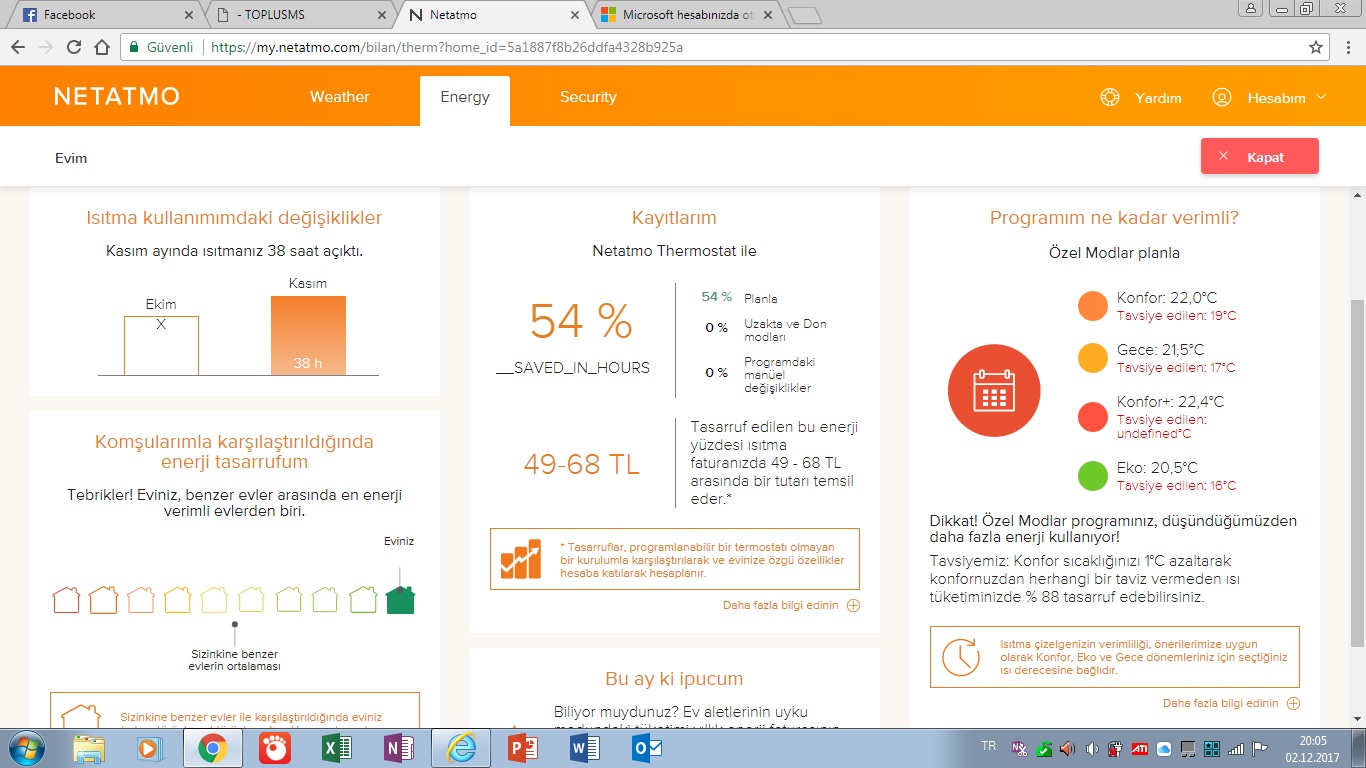Image resolution: width=1366 pixels, height=768 pixels.
Task: Click the X icon inside Kapat button
Action: click(1222, 157)
